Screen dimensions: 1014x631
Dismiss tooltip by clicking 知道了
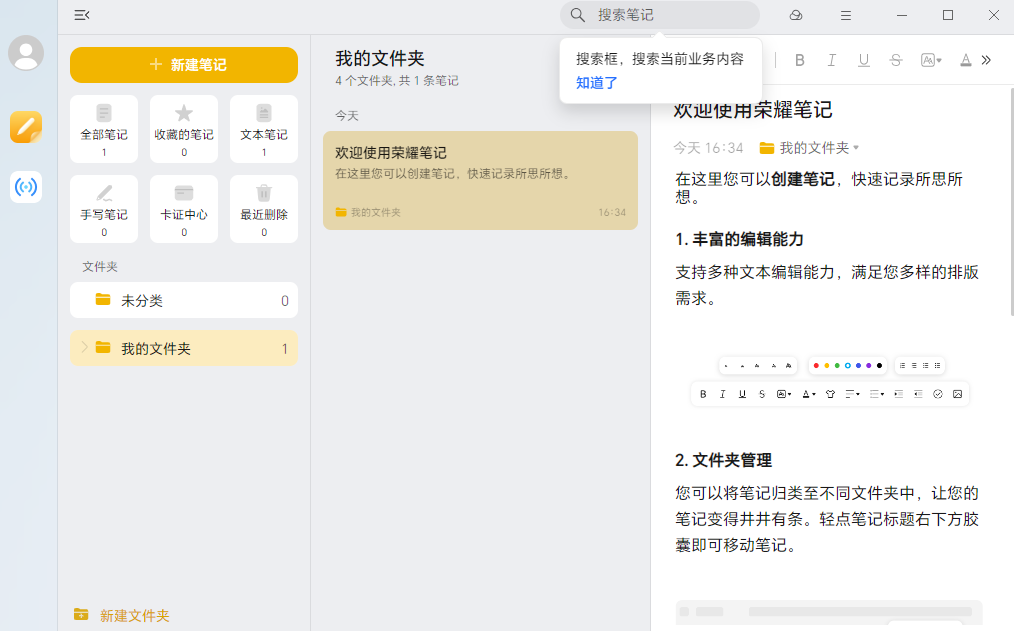pos(597,83)
